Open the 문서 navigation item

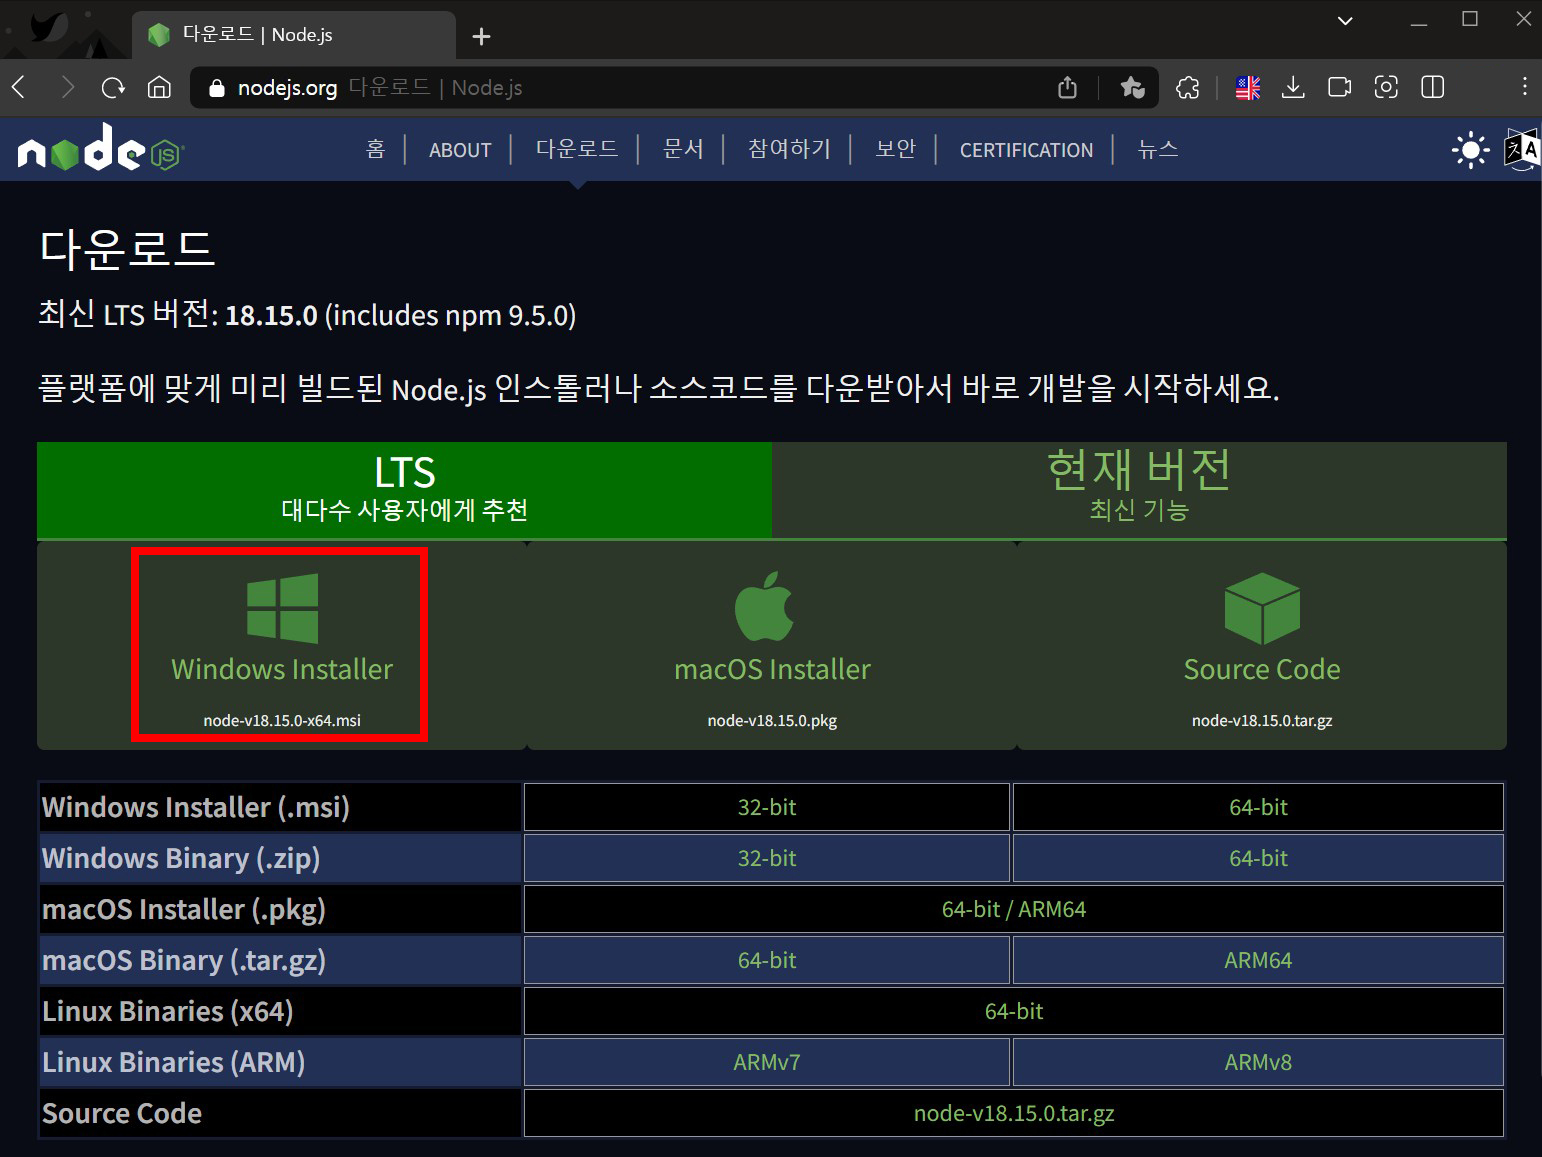pos(683,149)
